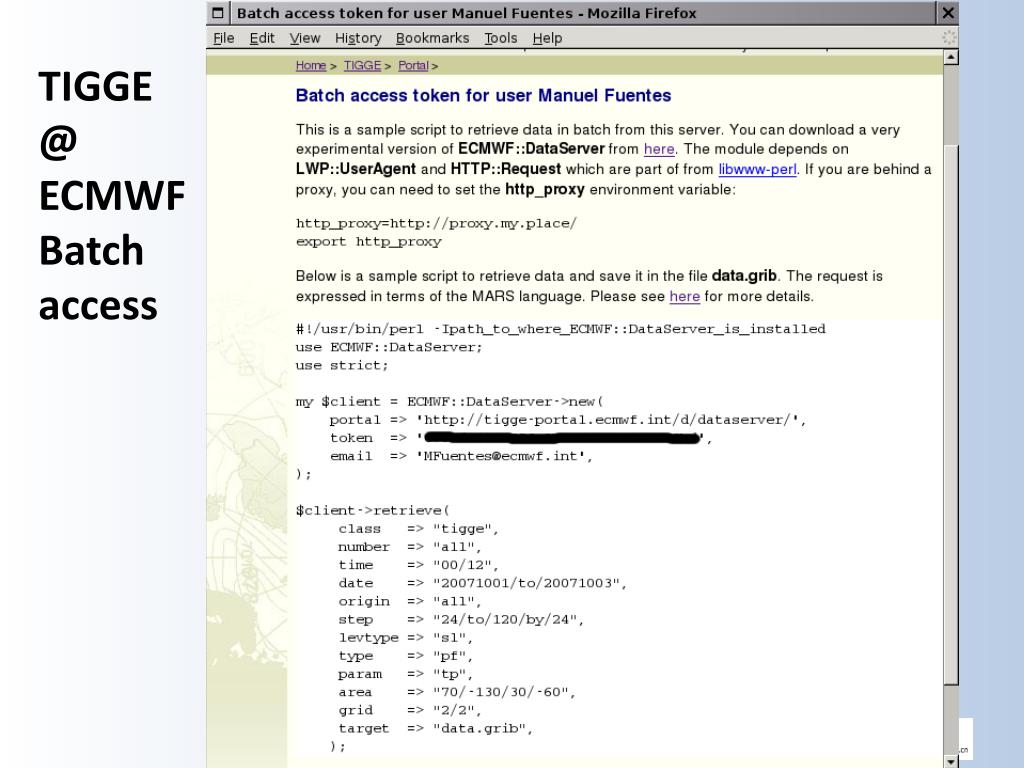Open the File menu
Image resolution: width=1024 pixels, height=768 pixels.
coord(223,39)
